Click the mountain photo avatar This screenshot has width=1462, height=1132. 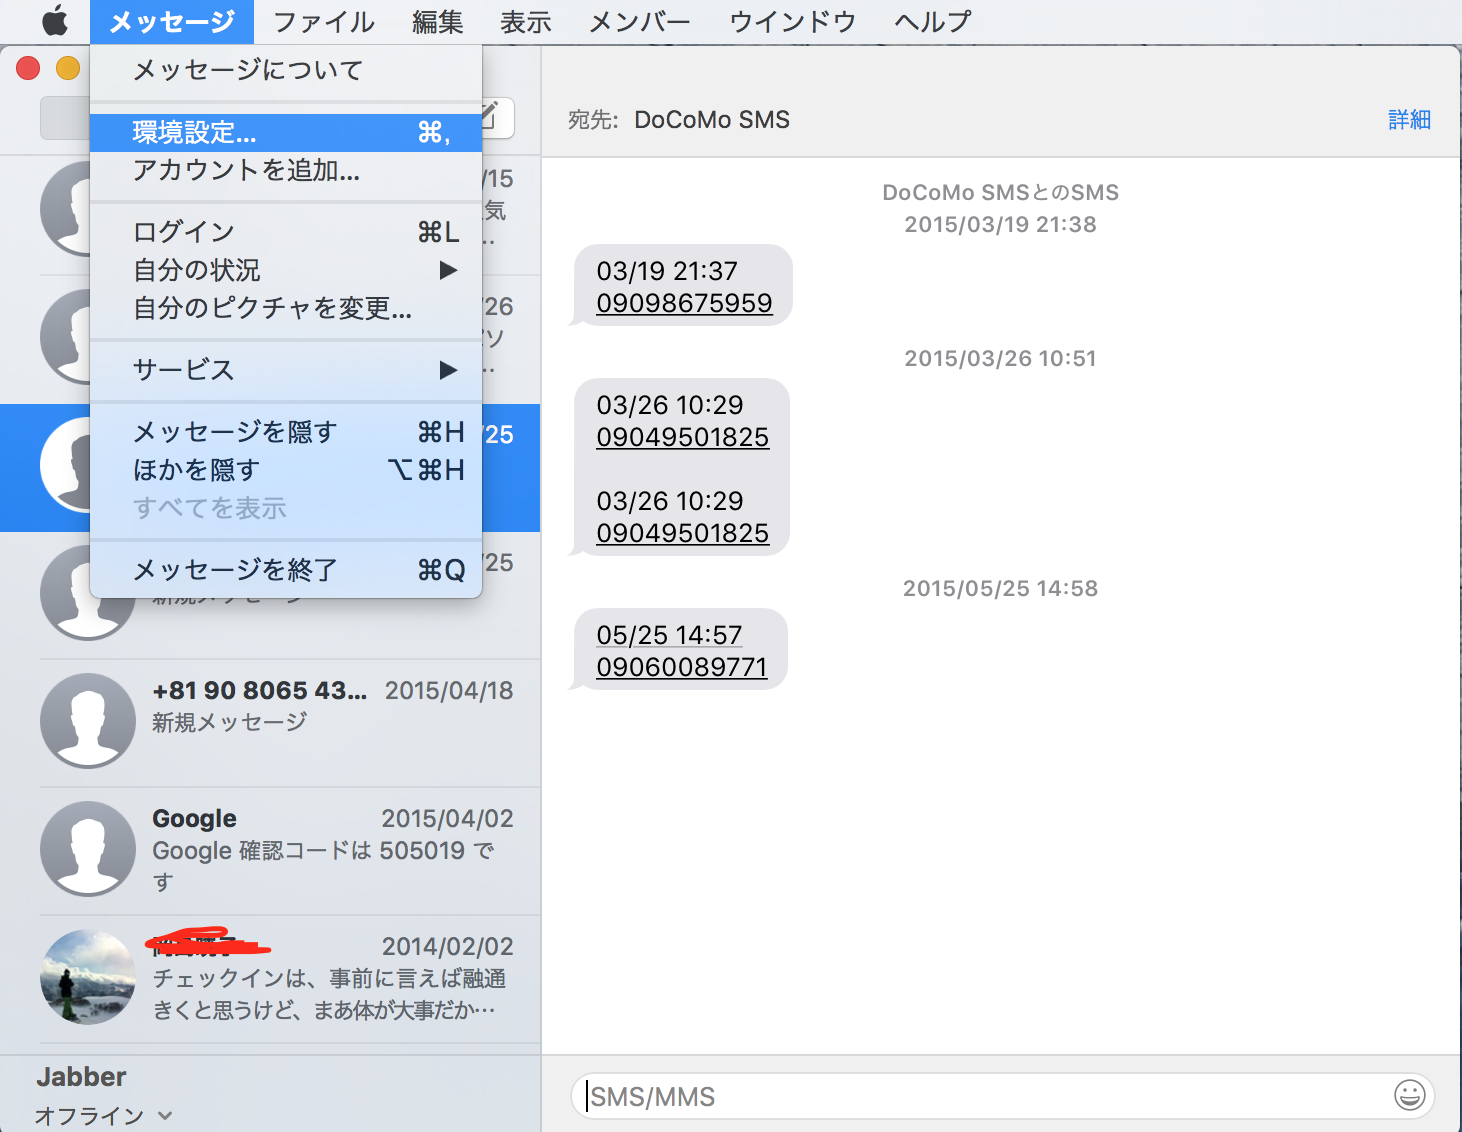tap(88, 977)
